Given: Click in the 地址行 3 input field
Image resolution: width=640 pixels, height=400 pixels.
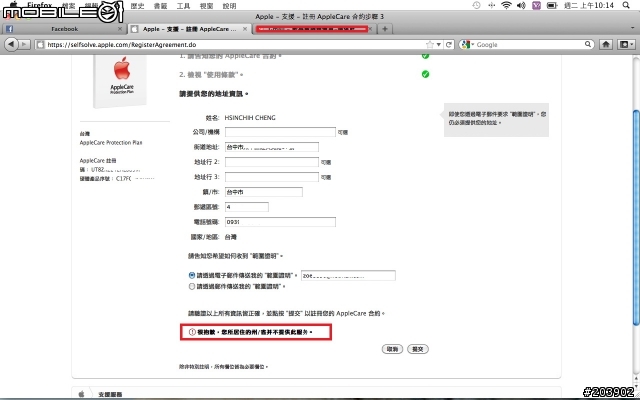Looking at the screenshot, I should pos(272,177).
